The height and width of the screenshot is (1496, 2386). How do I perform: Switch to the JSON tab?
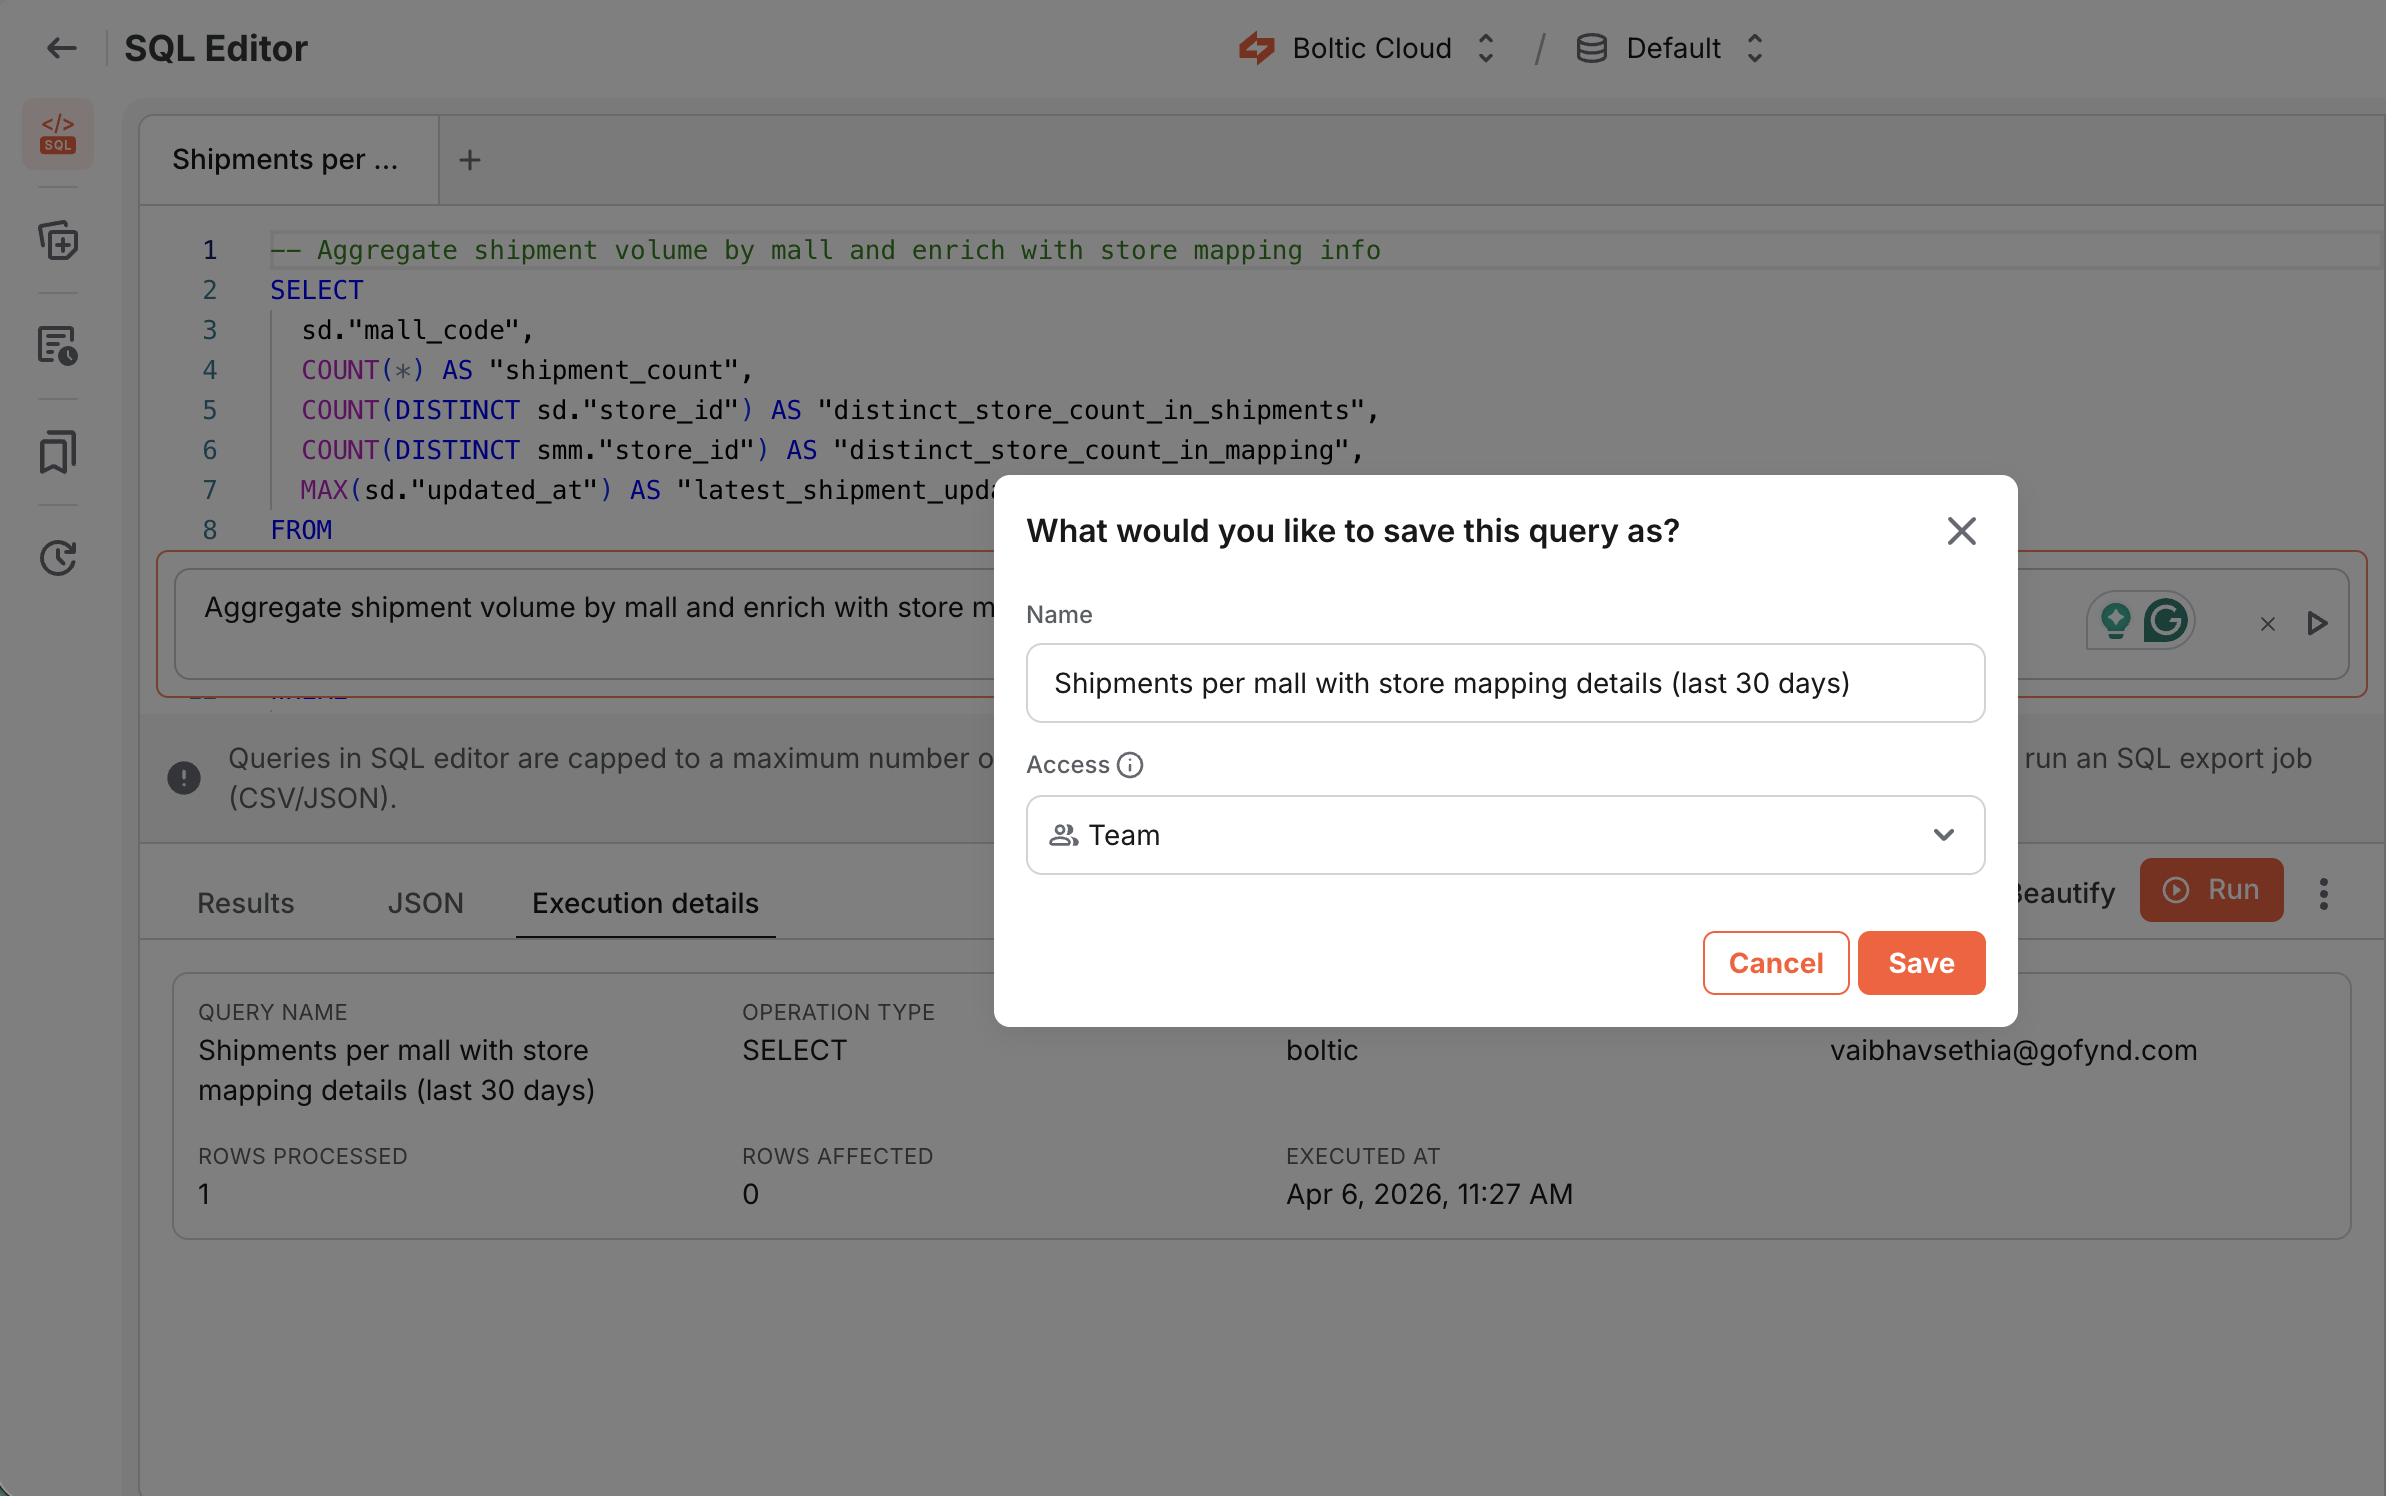[x=425, y=903]
